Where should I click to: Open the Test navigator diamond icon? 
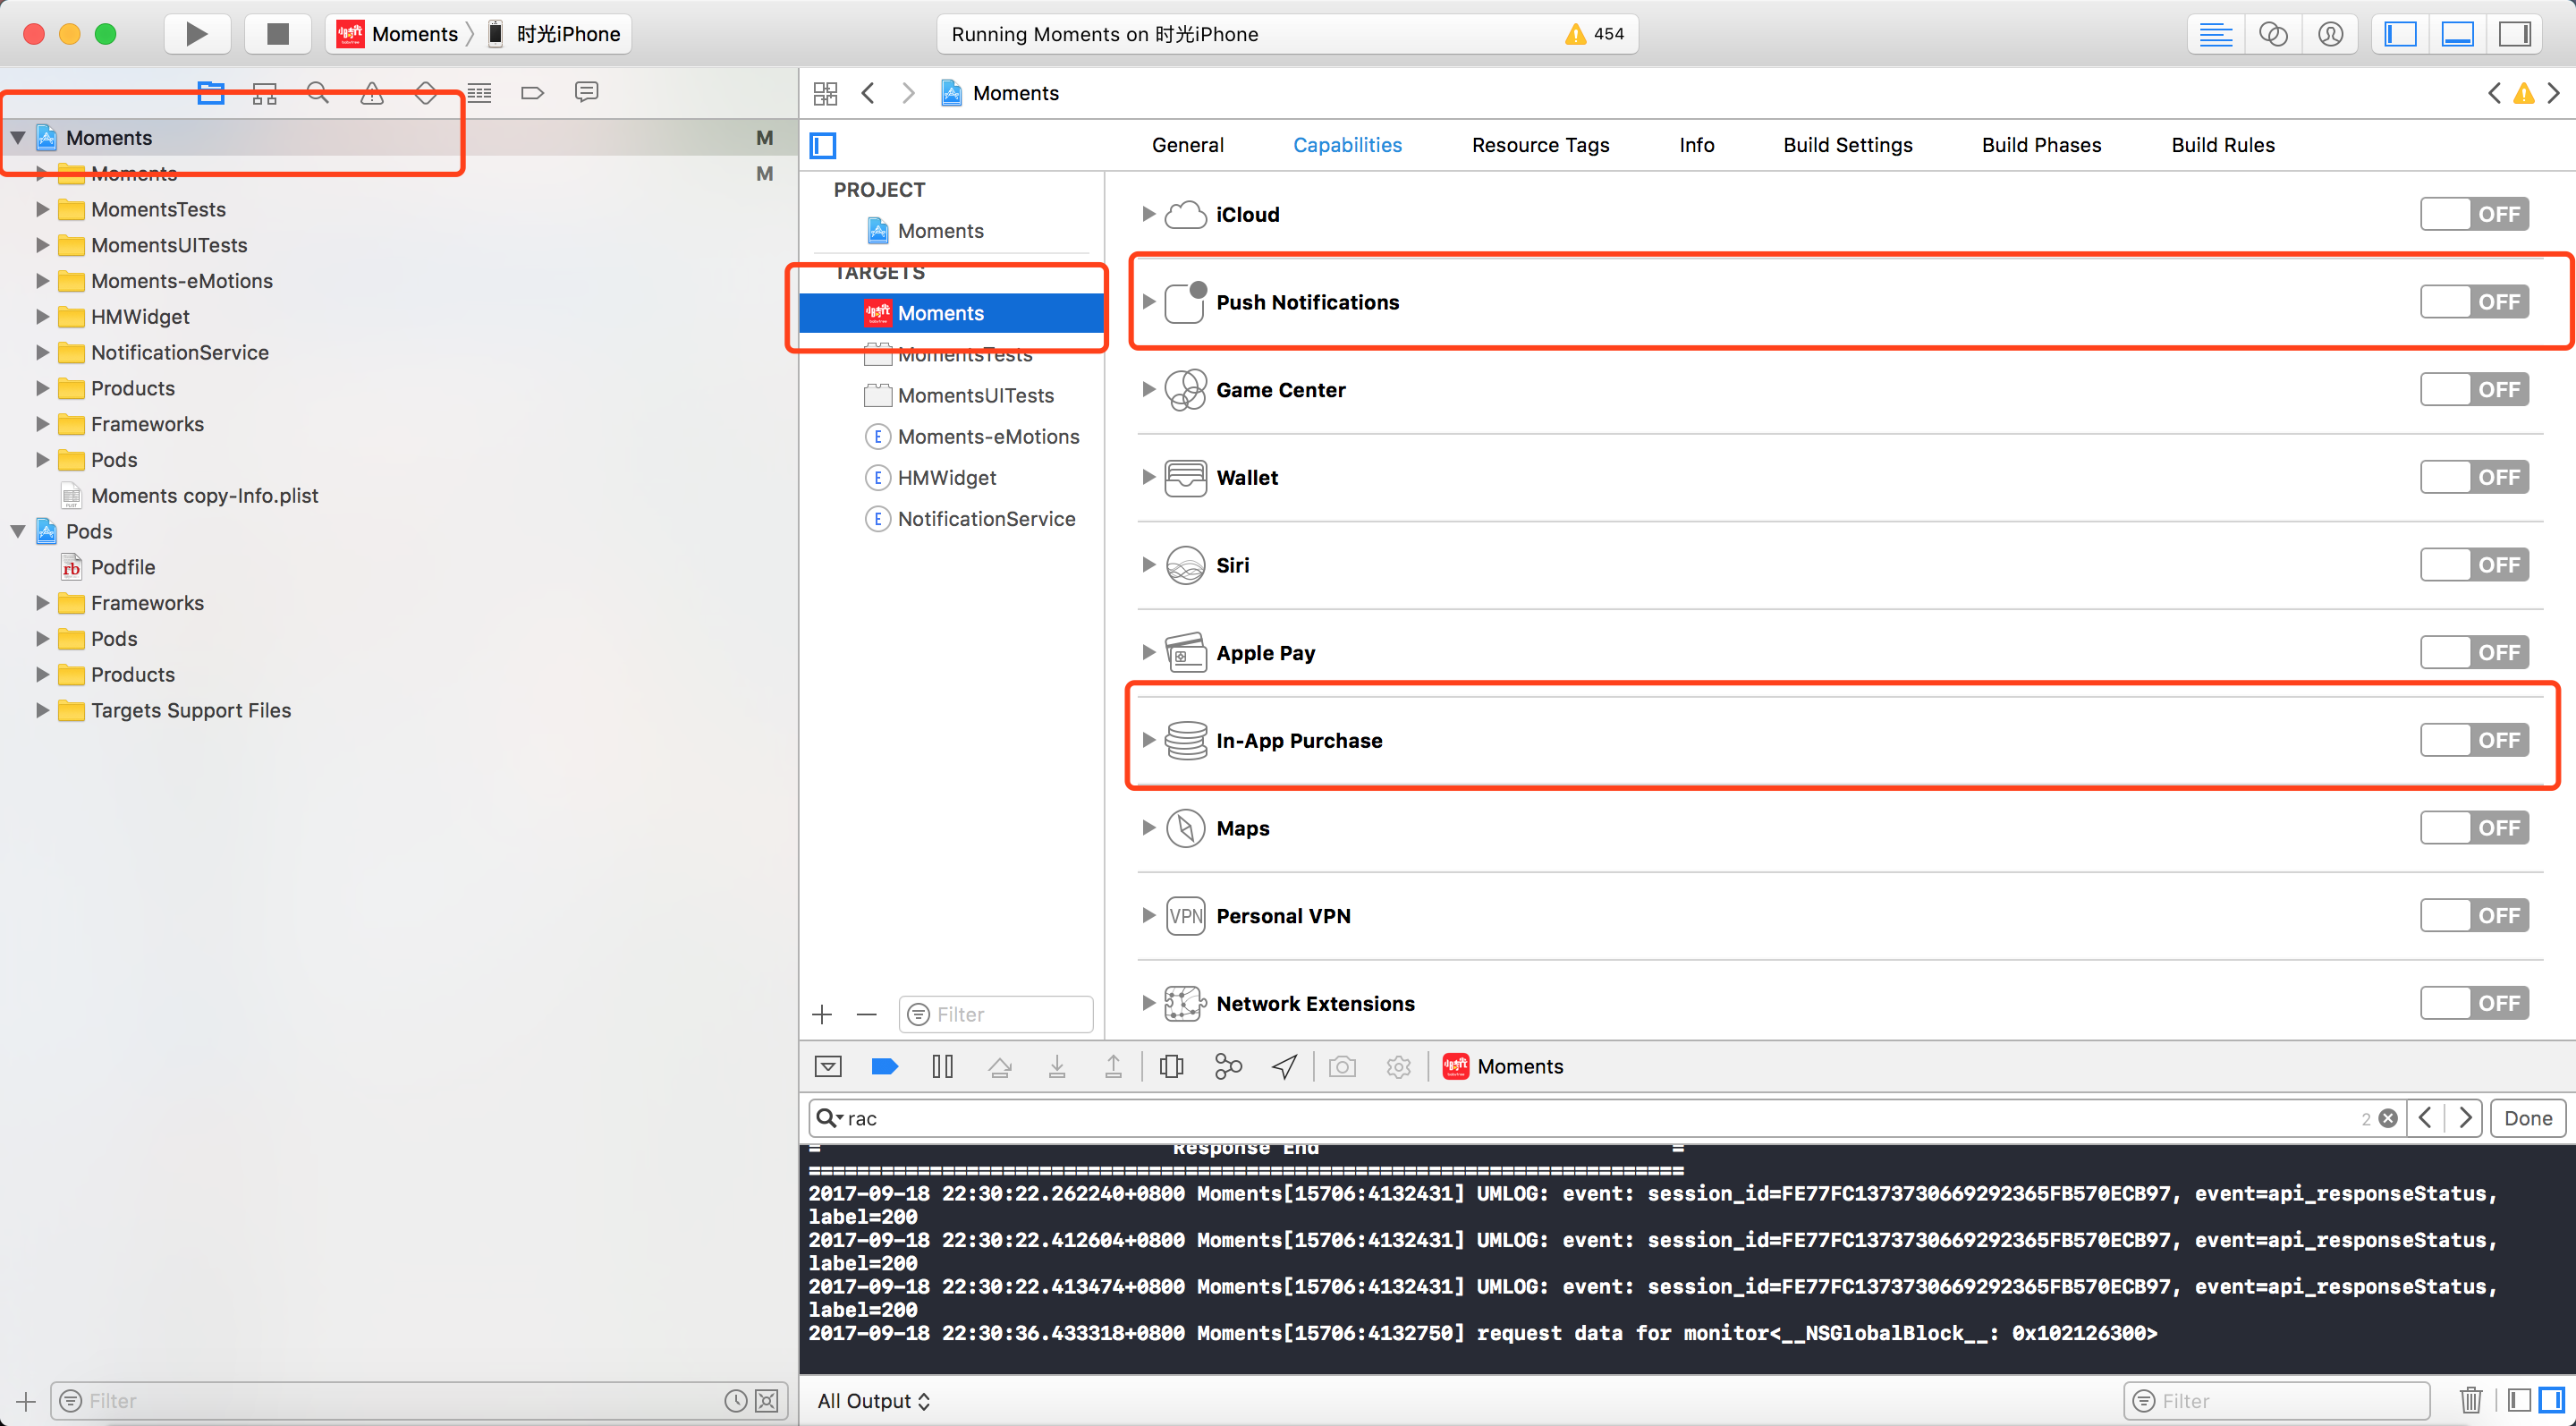426,92
